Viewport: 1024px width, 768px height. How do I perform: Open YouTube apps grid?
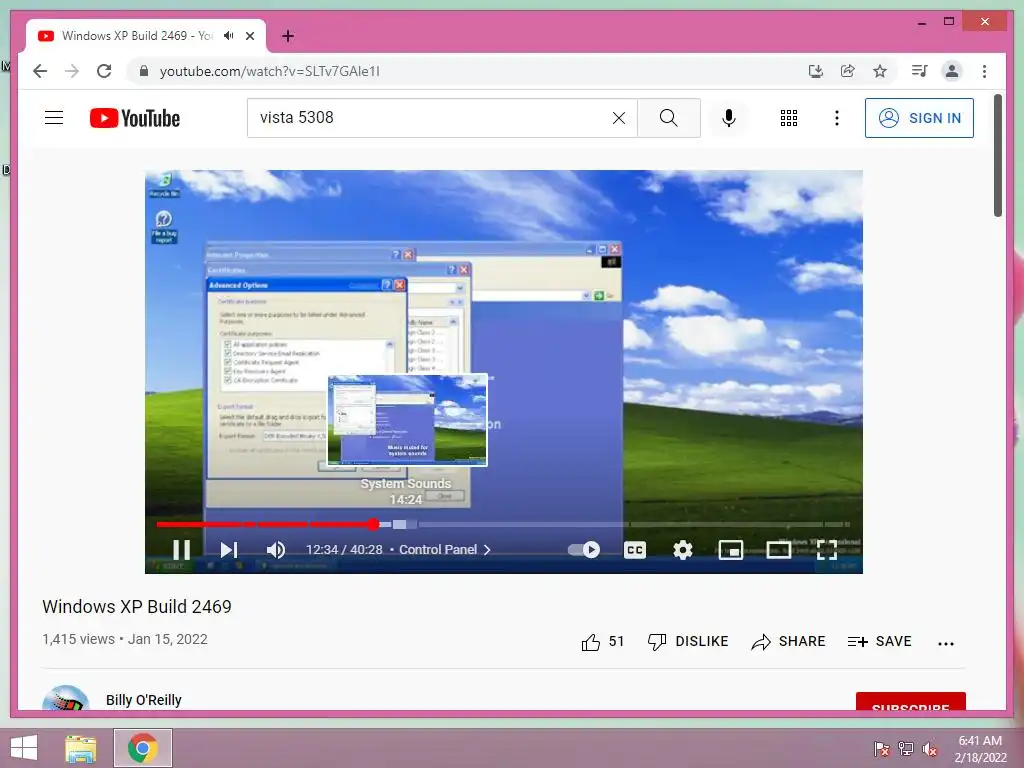click(789, 118)
